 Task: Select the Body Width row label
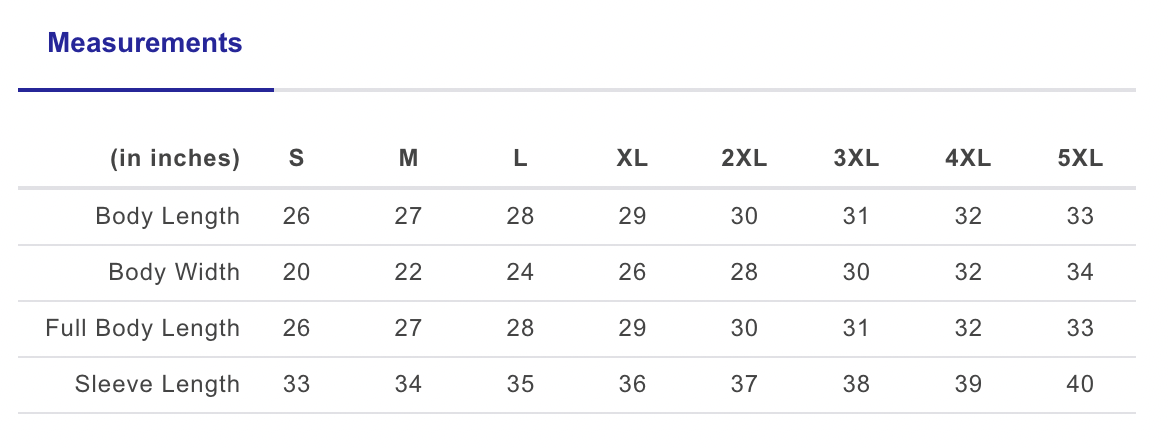click(x=174, y=272)
